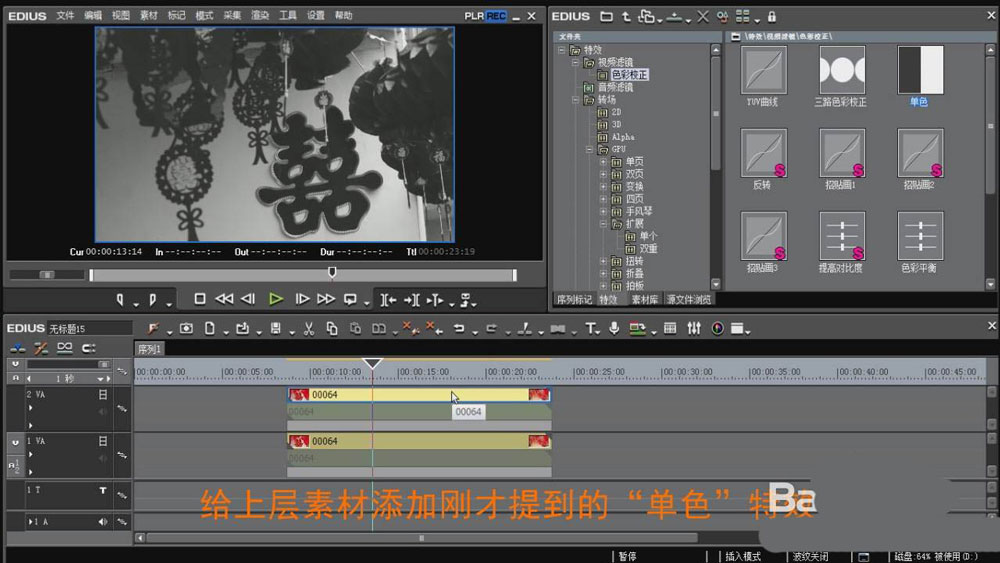Click the New sequence page icon
1000x563 pixels.
click(209, 328)
